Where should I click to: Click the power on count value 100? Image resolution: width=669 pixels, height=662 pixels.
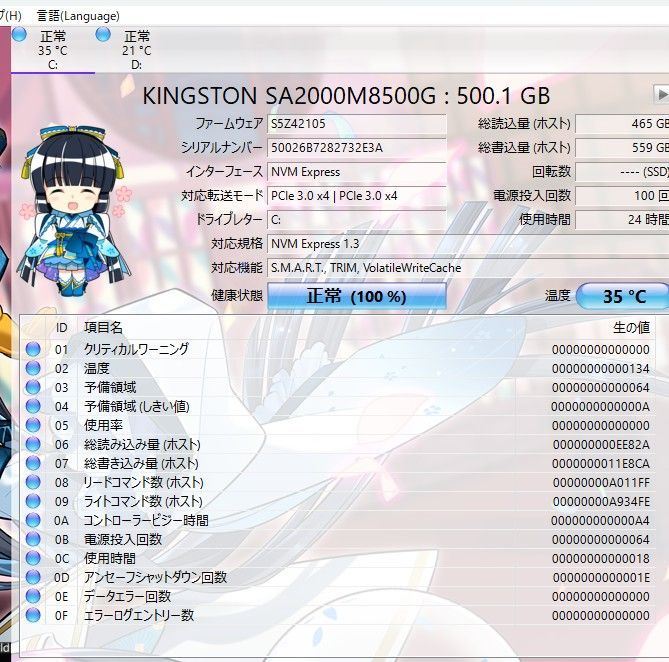(x=622, y=196)
